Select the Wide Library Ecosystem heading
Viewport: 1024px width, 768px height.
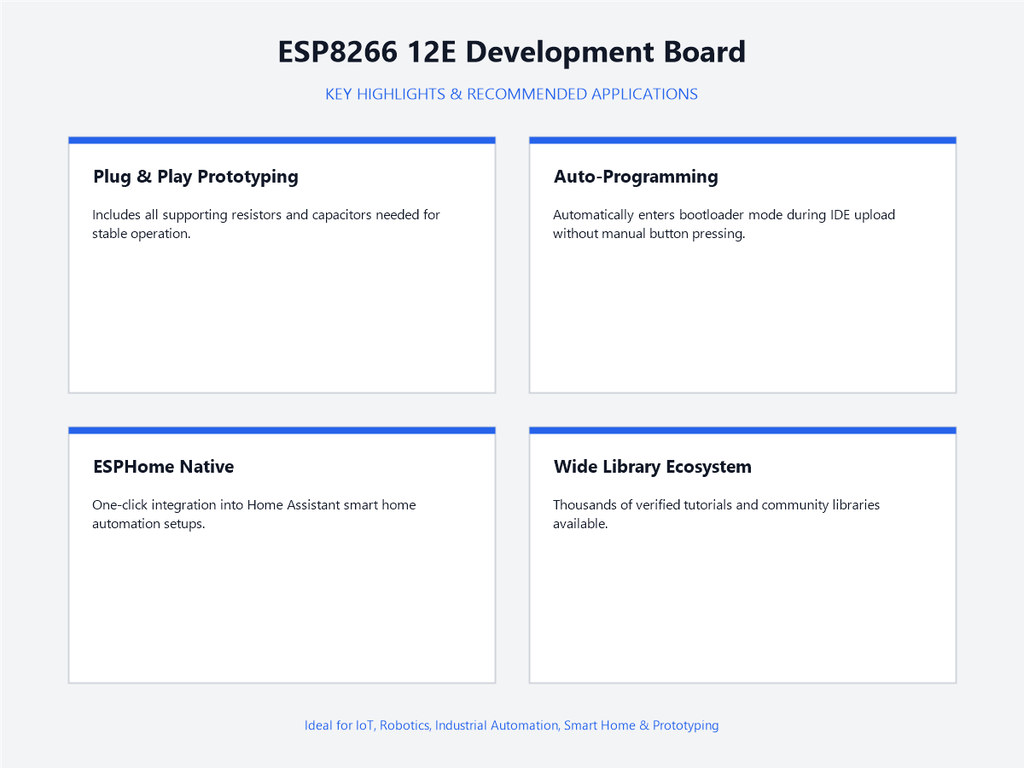click(652, 467)
